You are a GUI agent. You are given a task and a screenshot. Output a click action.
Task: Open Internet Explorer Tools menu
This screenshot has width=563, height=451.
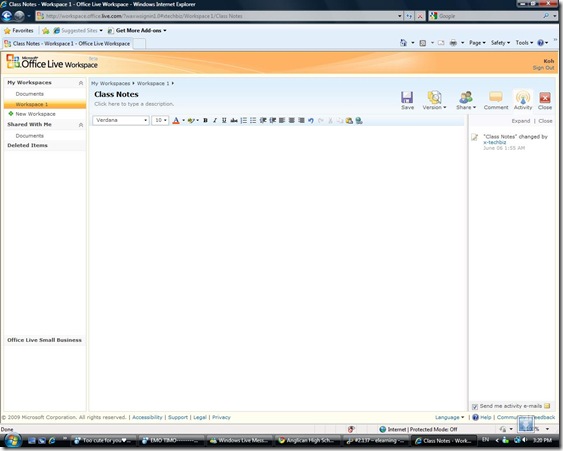524,43
